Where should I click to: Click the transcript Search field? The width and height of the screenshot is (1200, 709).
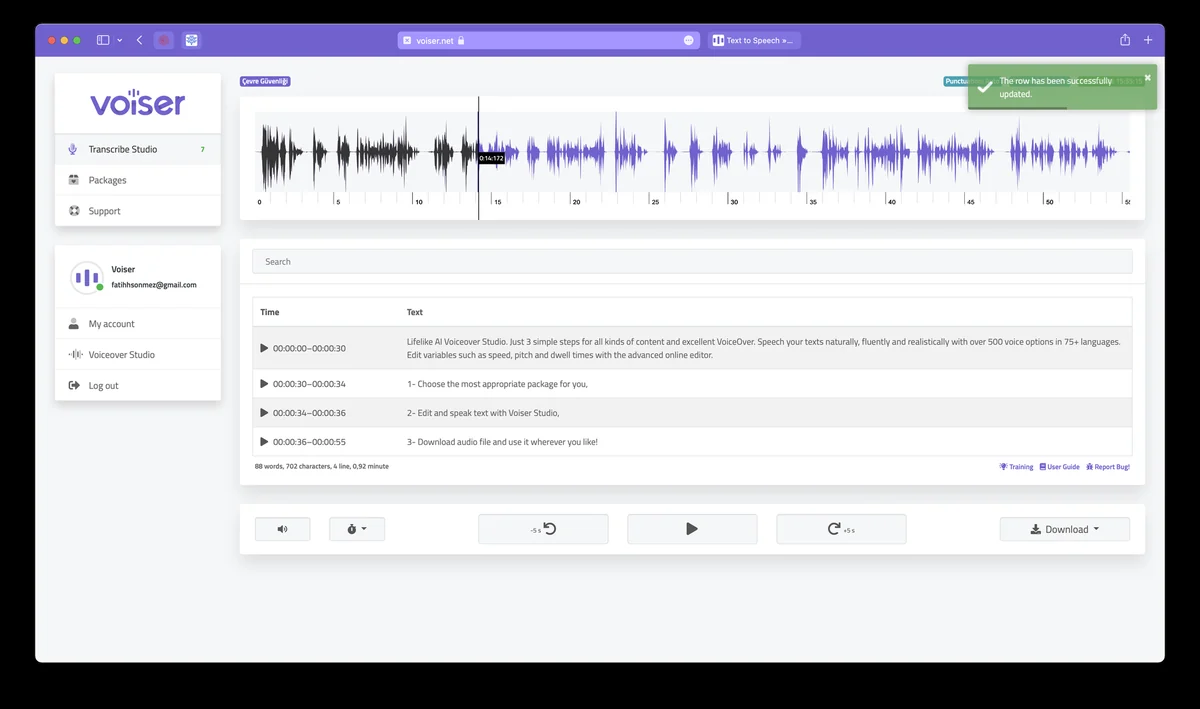tap(692, 262)
